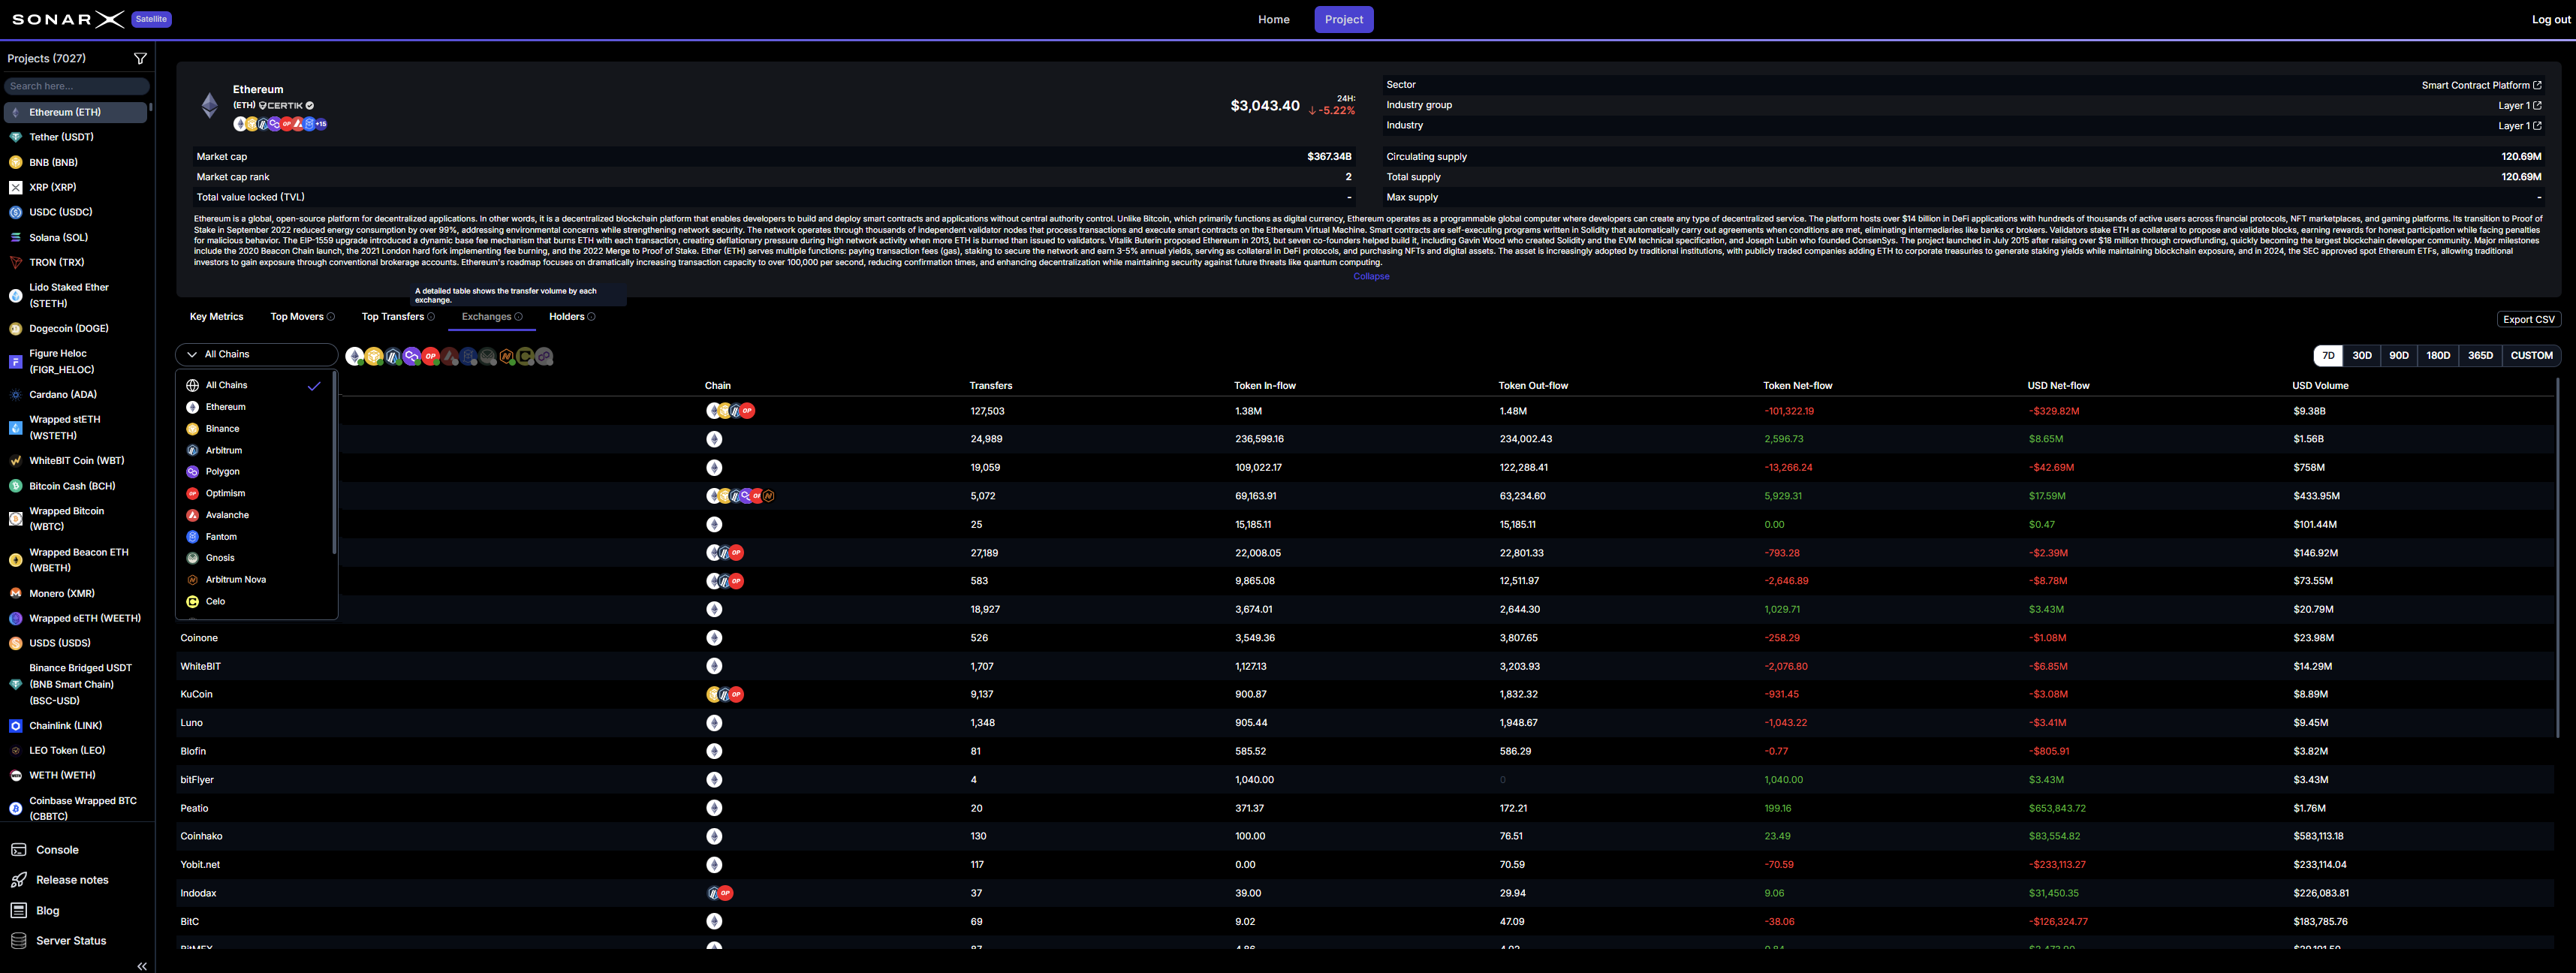
Task: Click info icon beside Top Movers tab
Action: point(331,317)
